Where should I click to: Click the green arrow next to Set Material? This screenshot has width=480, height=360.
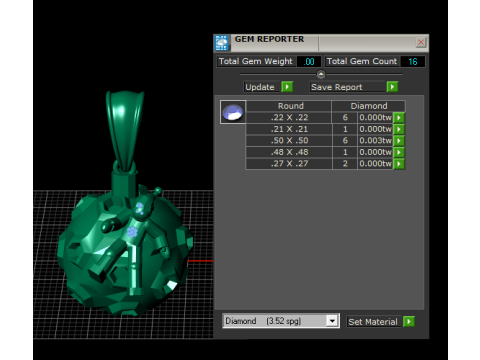[409, 322]
